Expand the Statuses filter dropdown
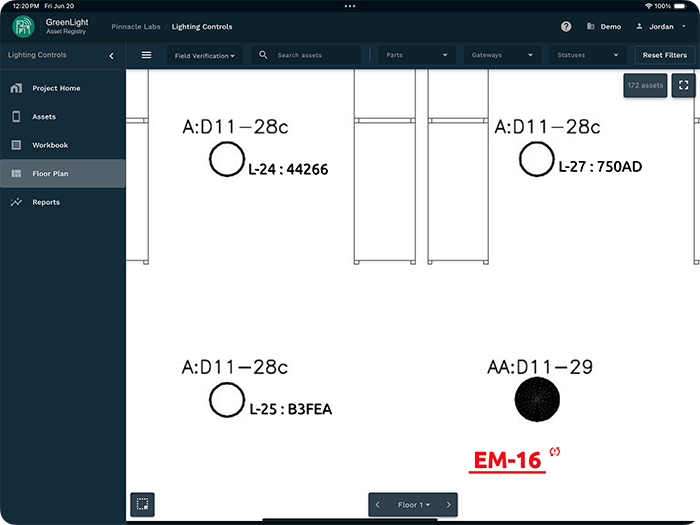 pos(588,55)
